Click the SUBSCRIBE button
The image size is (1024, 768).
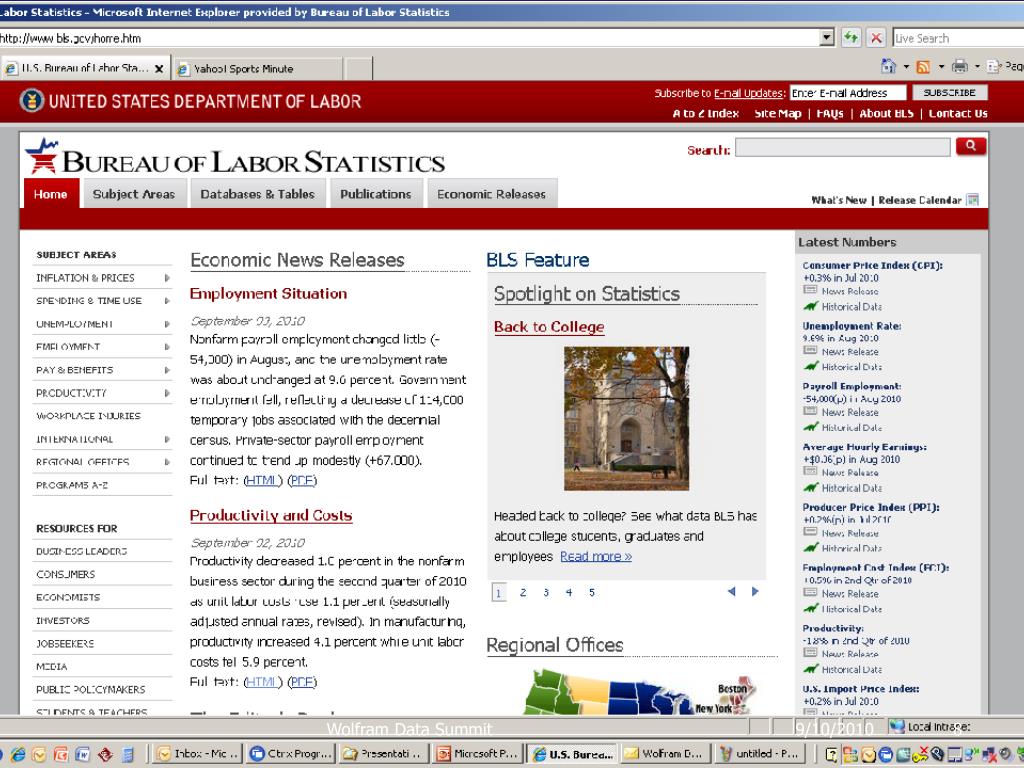tap(950, 93)
